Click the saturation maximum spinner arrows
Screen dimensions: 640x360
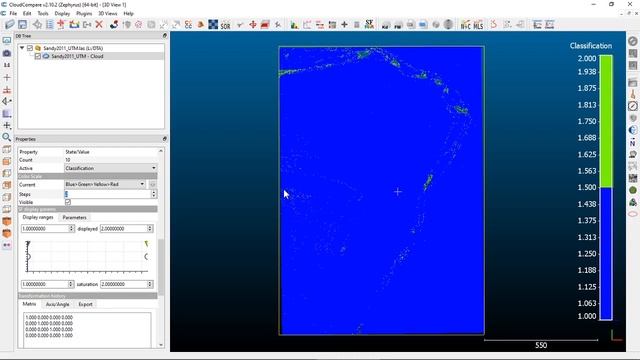pos(150,284)
